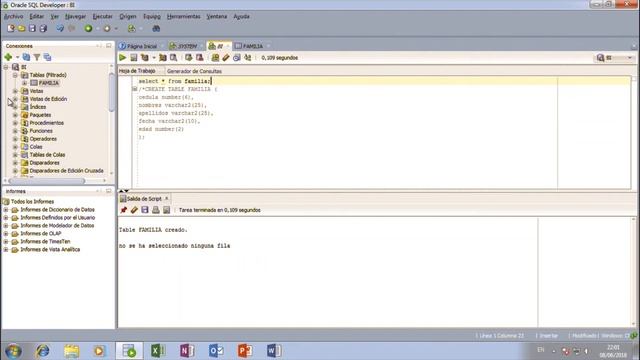Click the New file icon in main toolbar

11,29
